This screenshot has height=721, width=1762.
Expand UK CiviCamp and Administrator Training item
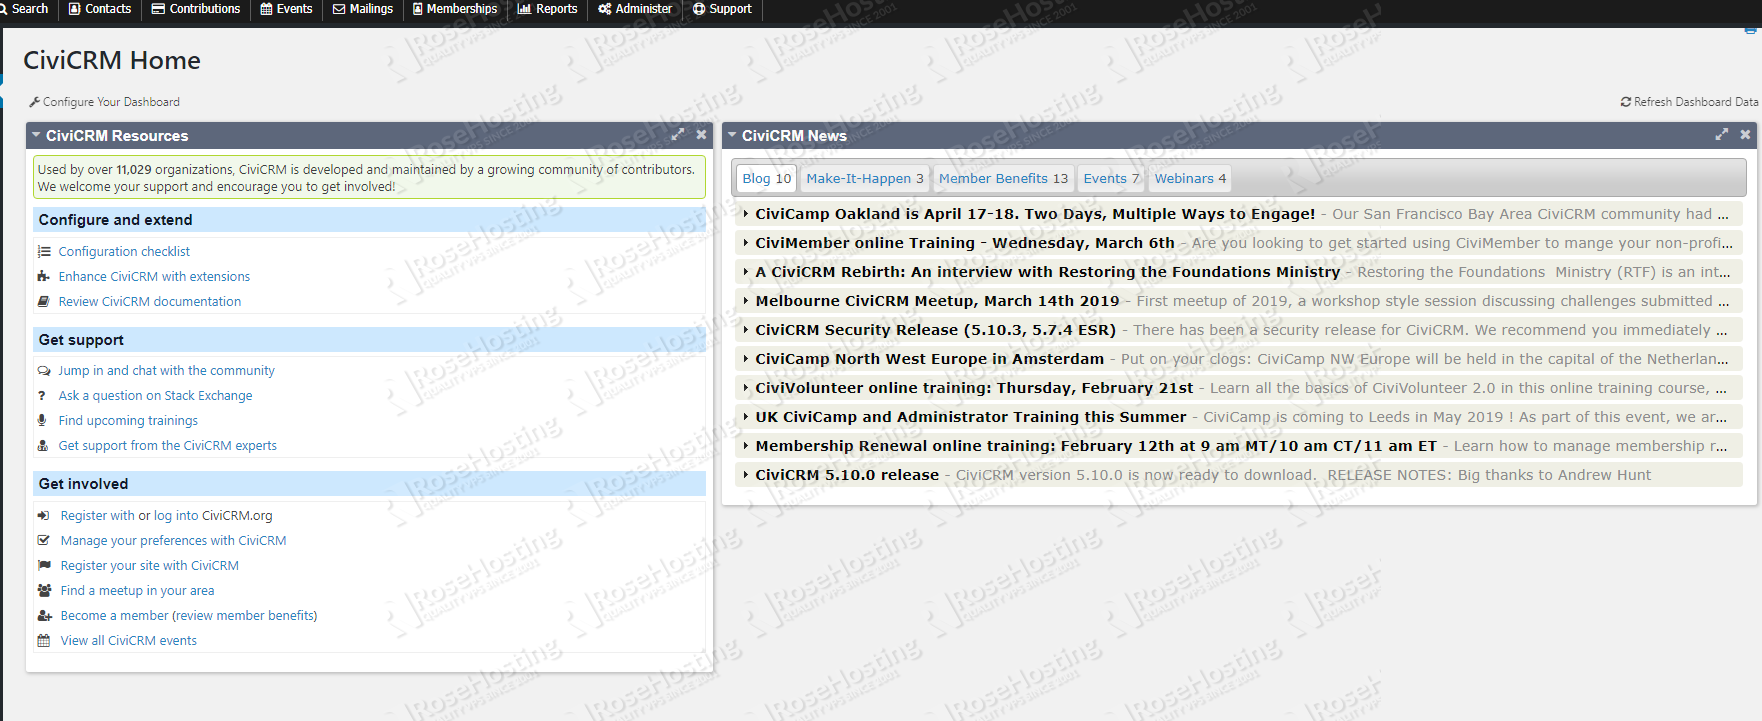click(1239, 417)
